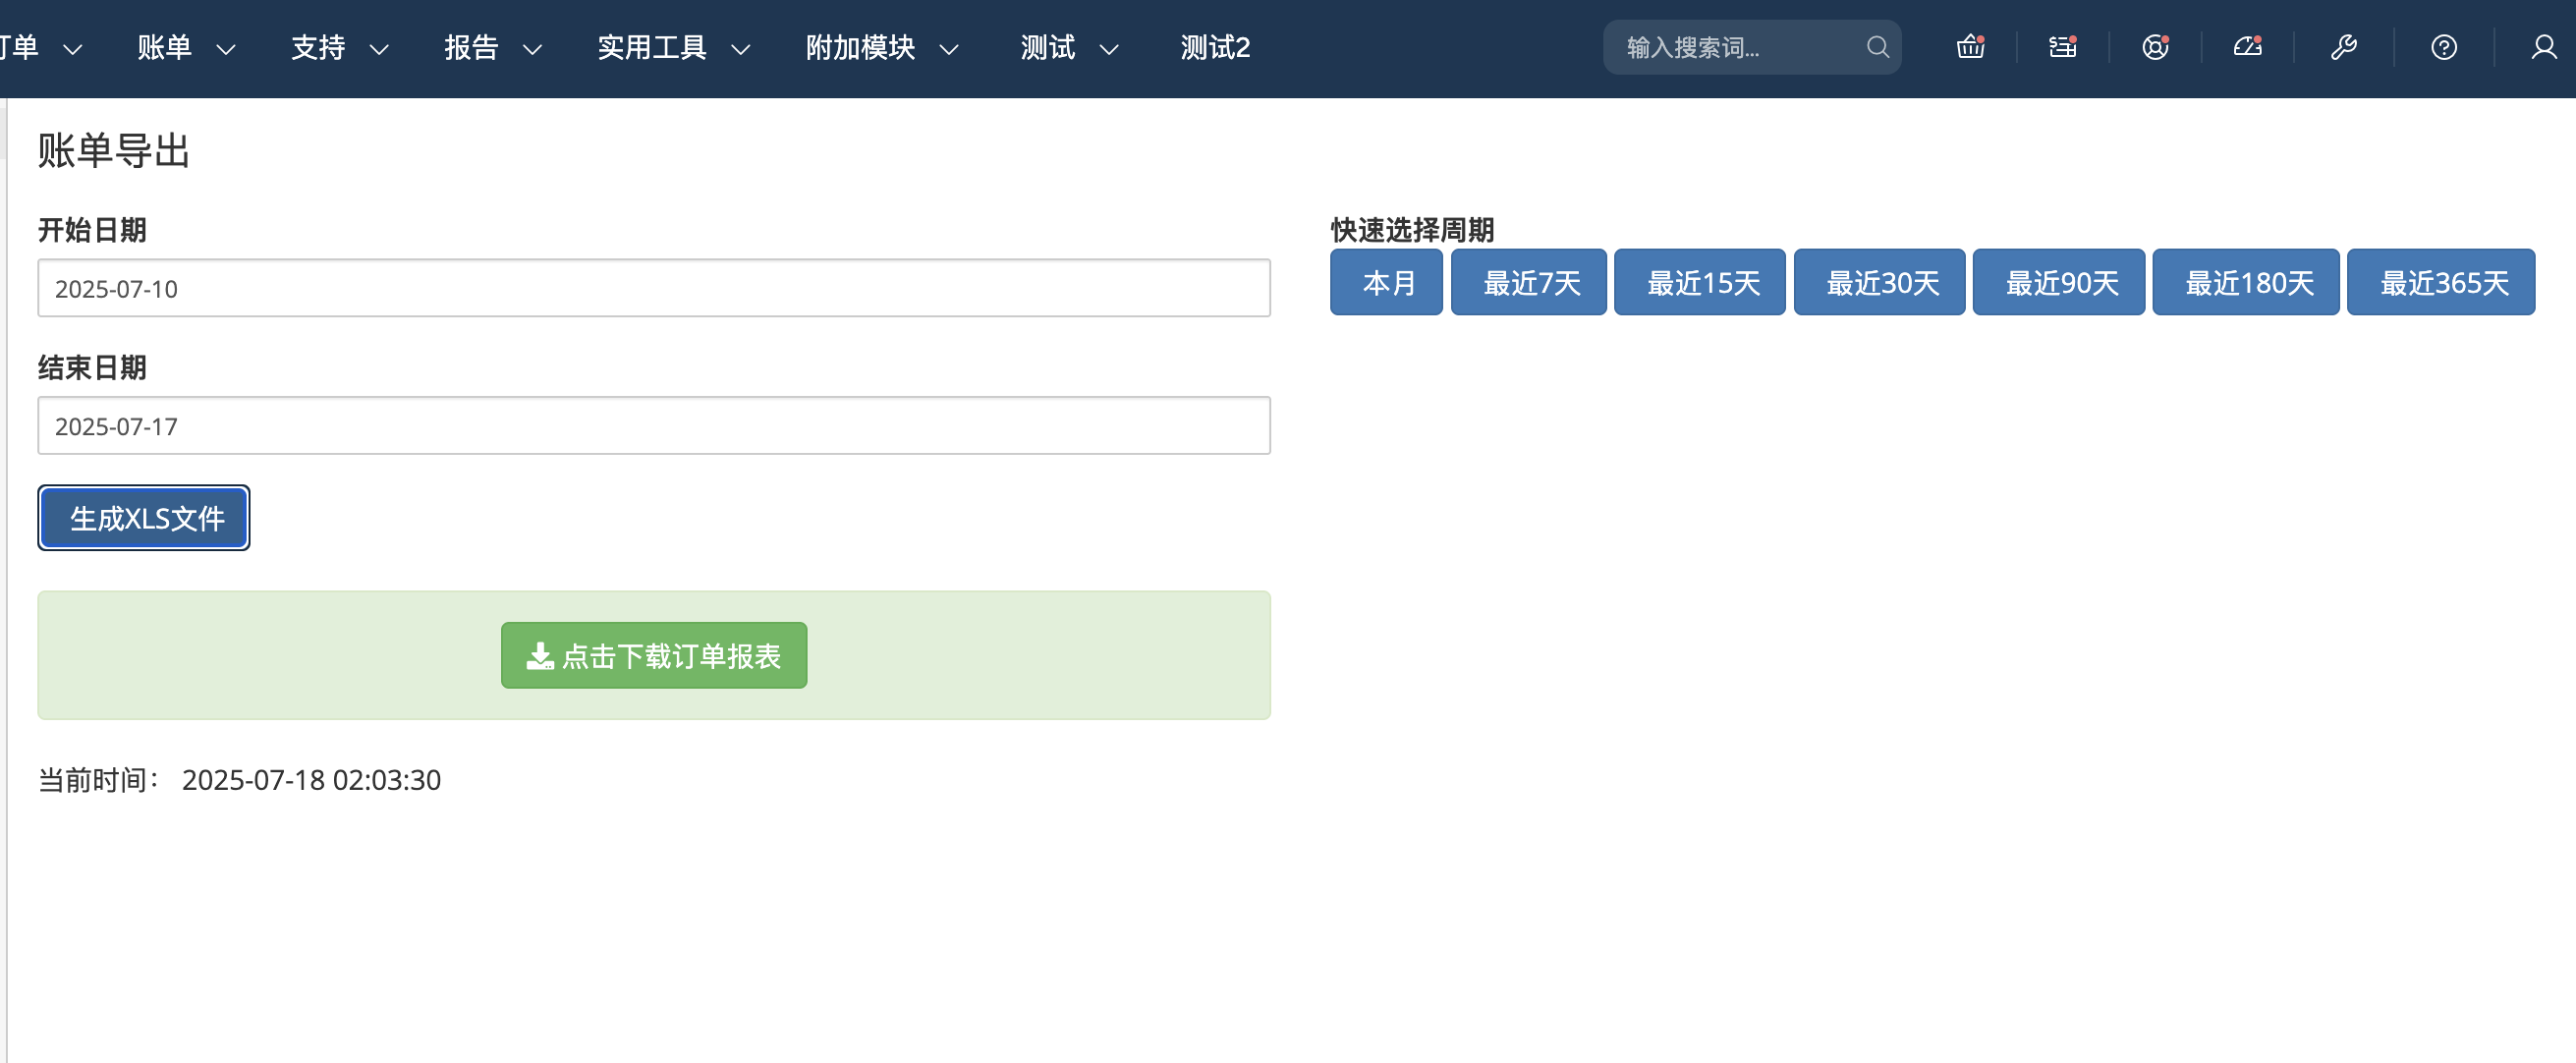Click the status dashboard gauge icon

click(x=2247, y=46)
